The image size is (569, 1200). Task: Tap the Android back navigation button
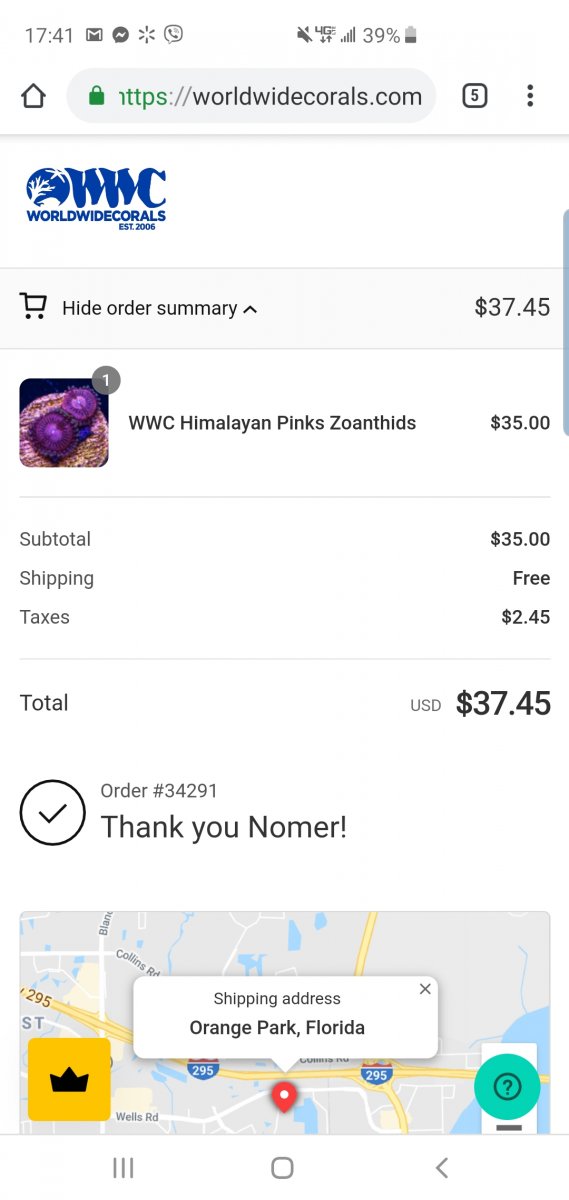point(442,1167)
